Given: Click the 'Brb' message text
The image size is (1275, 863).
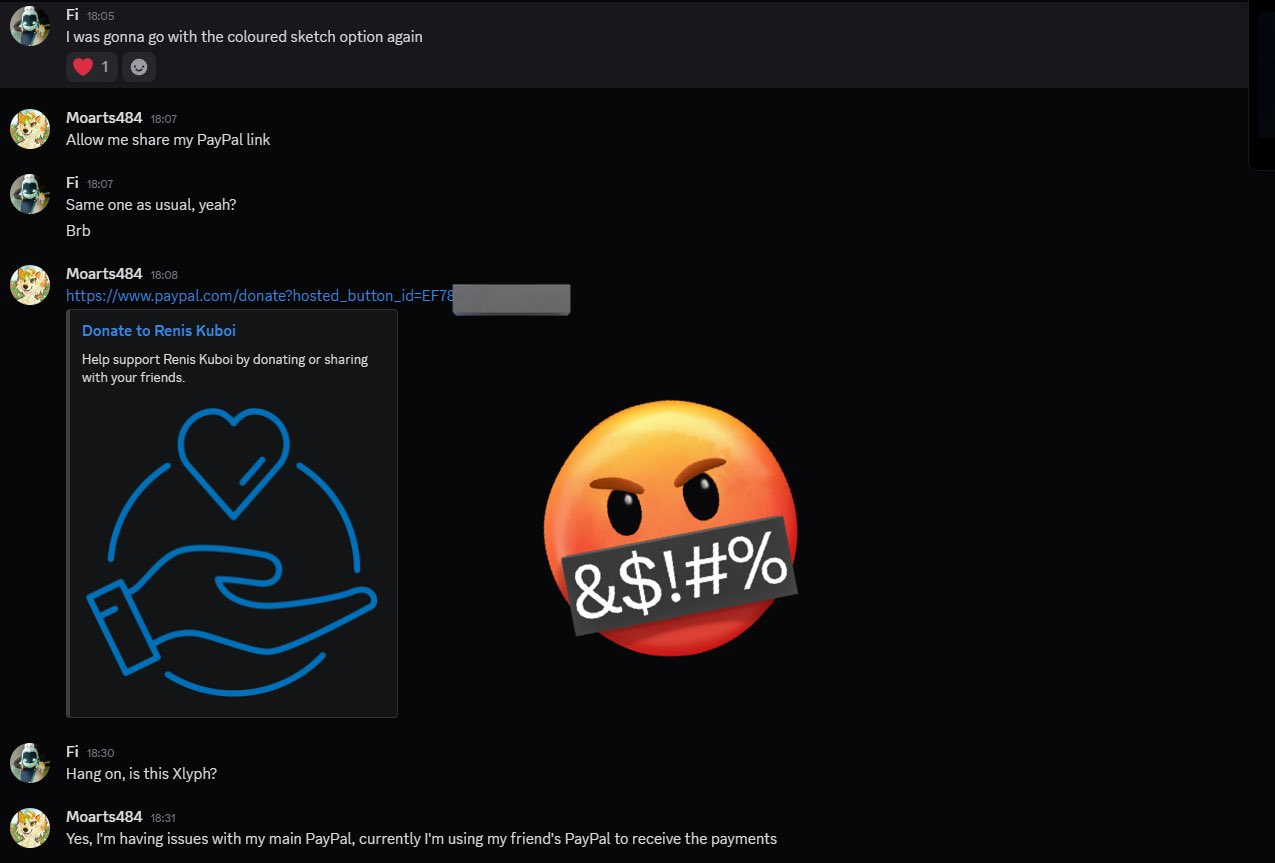Looking at the screenshot, I should click(78, 230).
